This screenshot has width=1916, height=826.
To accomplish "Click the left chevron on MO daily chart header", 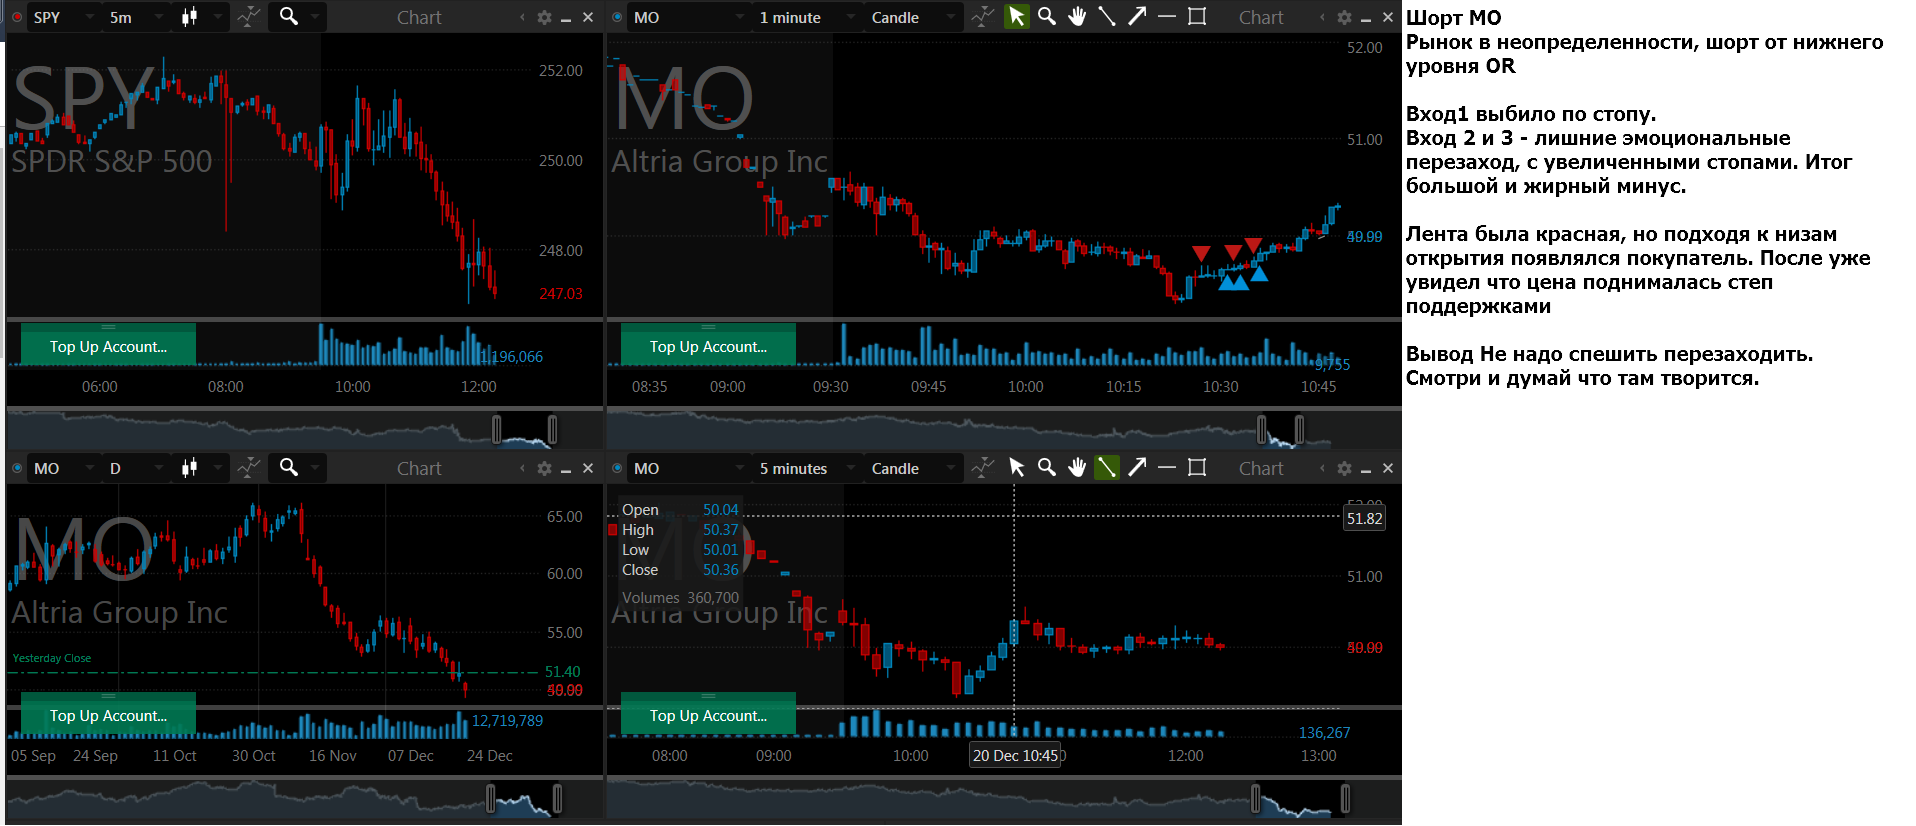I will (522, 468).
